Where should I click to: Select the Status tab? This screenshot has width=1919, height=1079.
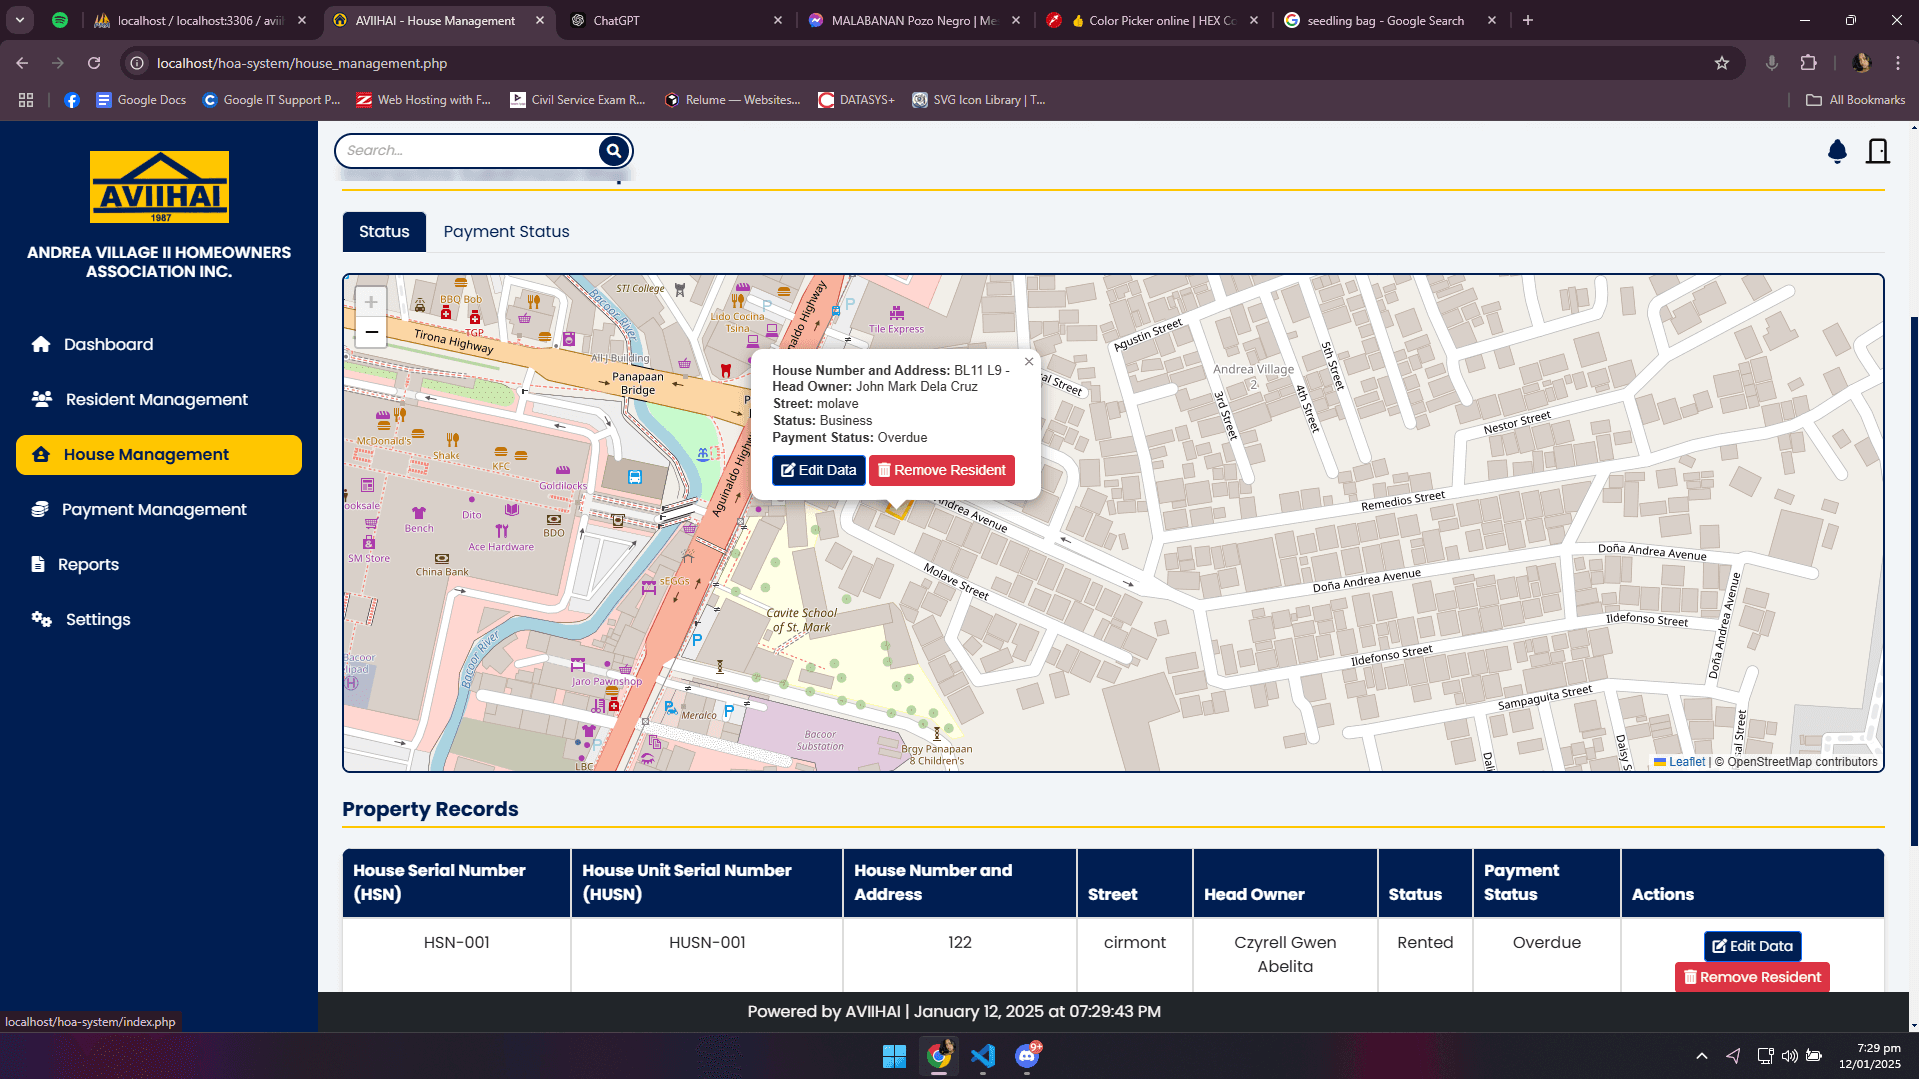[383, 231]
